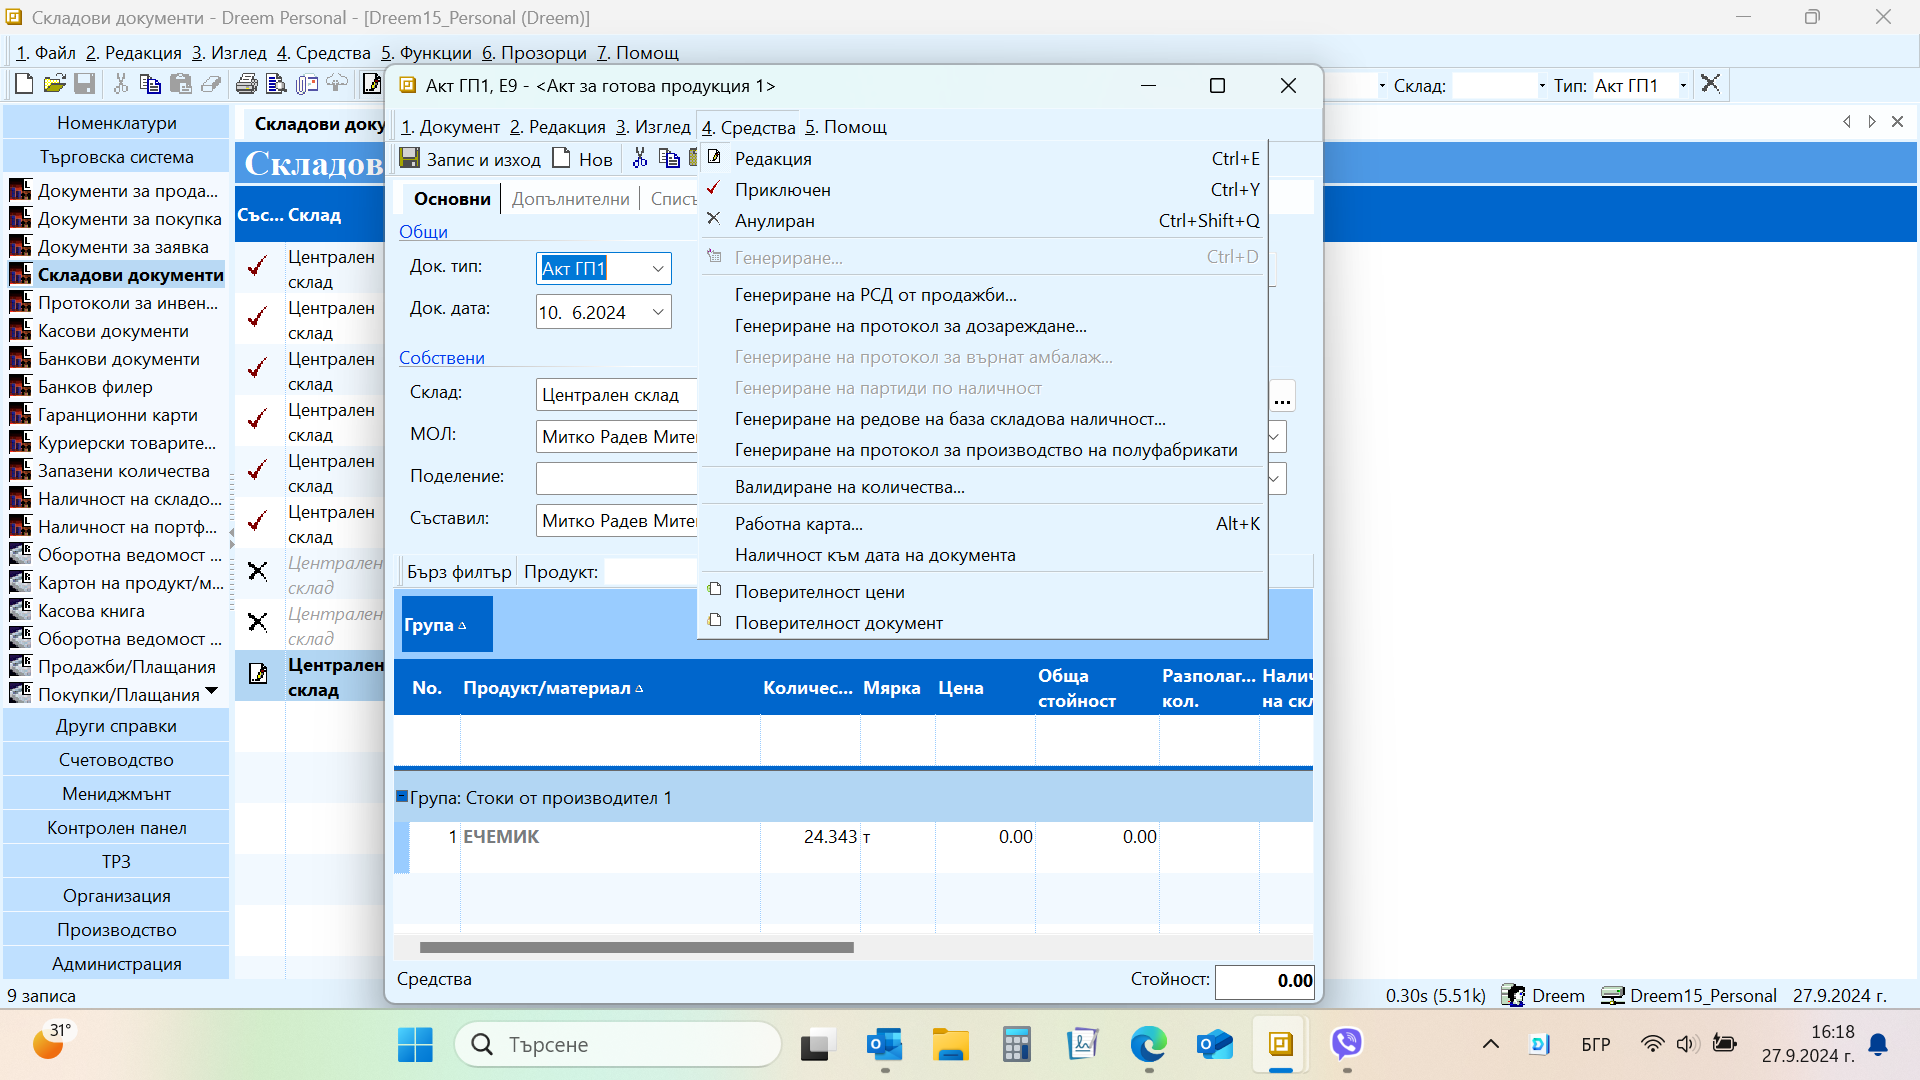Open Банкови документи in the sidebar
This screenshot has height=1080, width=1920.
click(x=118, y=358)
